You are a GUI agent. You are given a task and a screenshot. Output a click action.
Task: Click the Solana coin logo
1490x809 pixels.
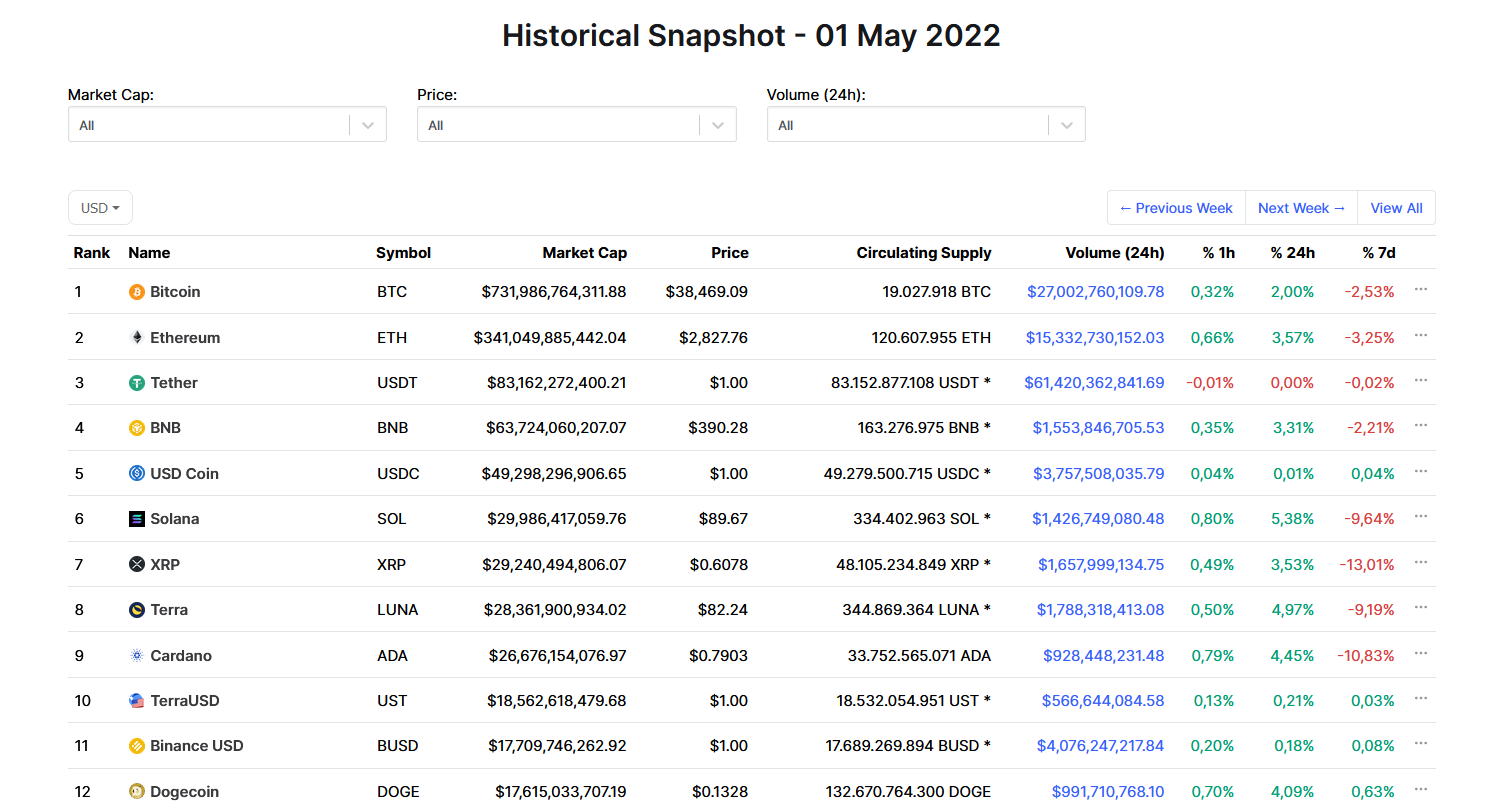click(x=137, y=519)
